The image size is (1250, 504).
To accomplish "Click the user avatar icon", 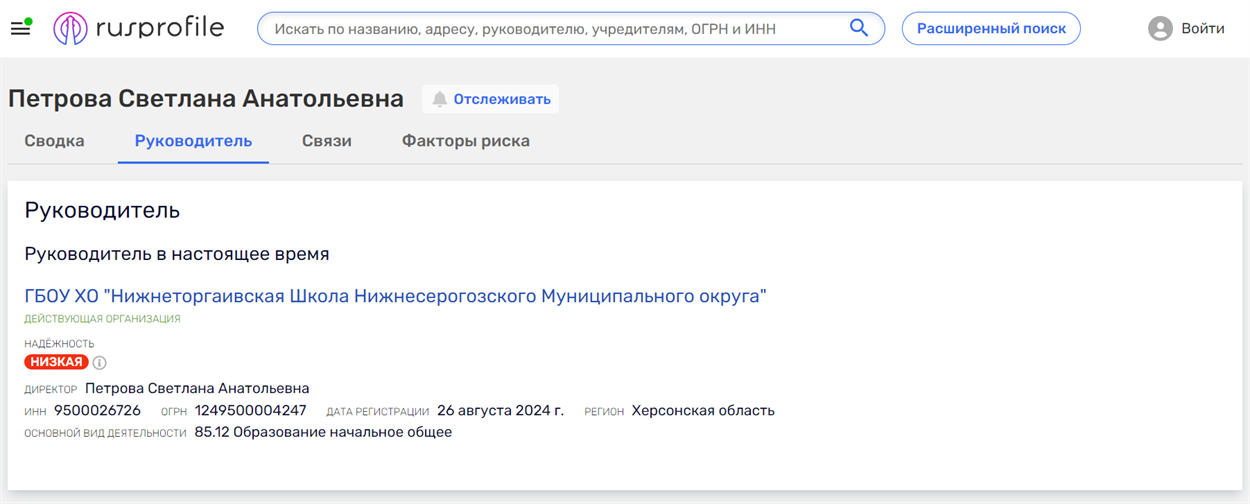I will tap(1160, 28).
